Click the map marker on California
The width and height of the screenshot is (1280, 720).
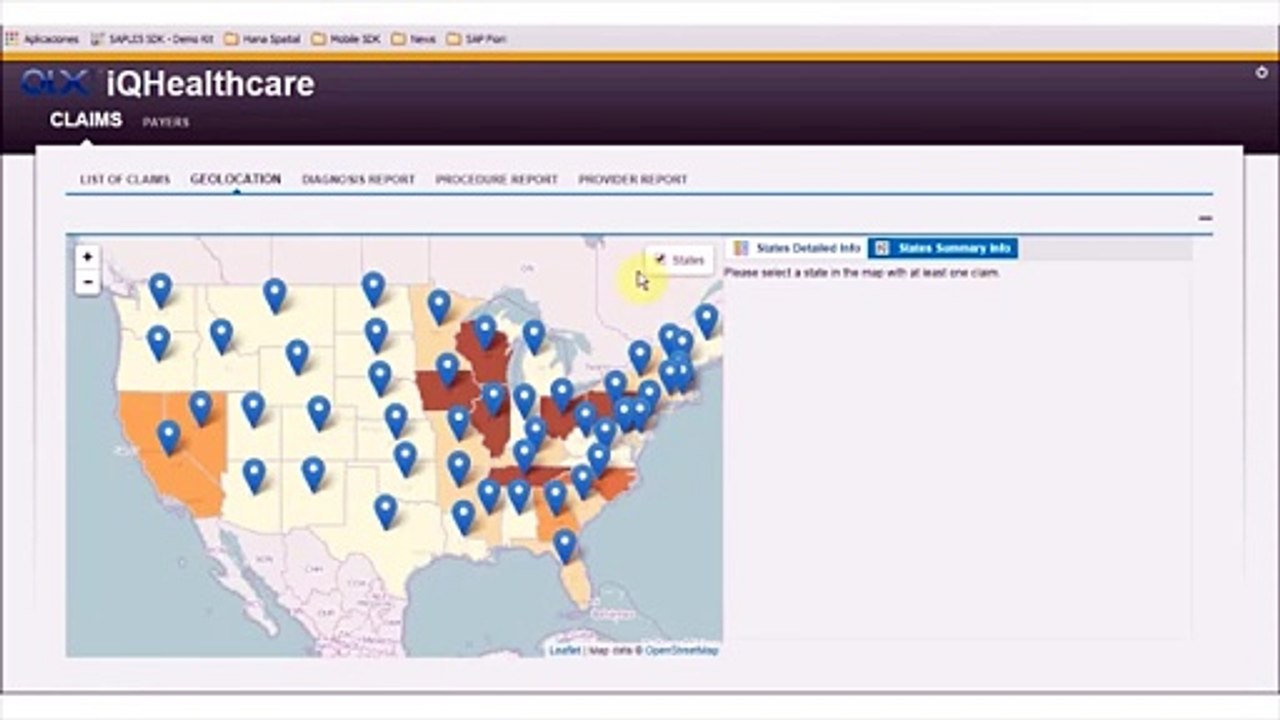pos(169,437)
